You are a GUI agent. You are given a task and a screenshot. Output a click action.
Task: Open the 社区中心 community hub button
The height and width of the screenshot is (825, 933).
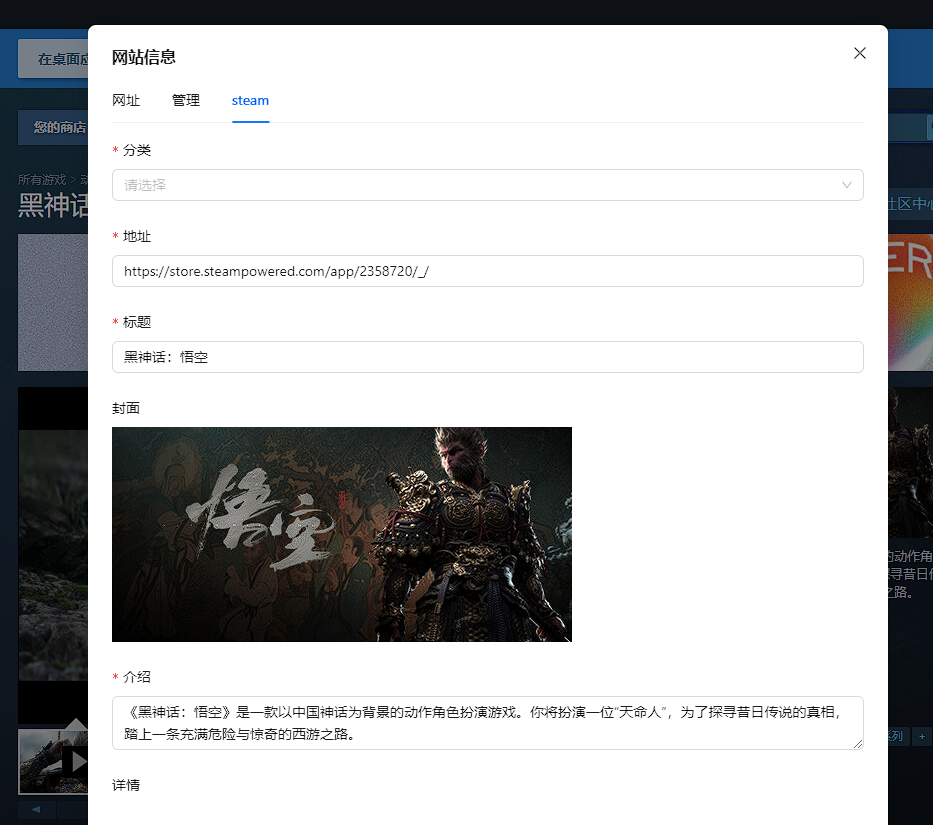pyautogui.click(x=911, y=204)
